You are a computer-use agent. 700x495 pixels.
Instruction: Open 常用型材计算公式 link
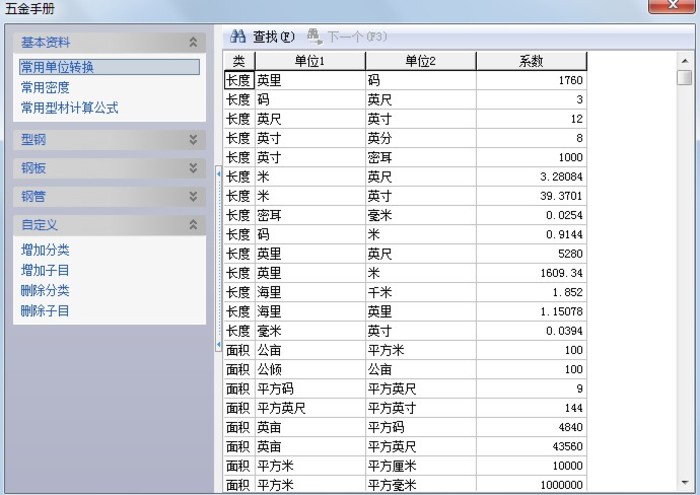tap(69, 108)
